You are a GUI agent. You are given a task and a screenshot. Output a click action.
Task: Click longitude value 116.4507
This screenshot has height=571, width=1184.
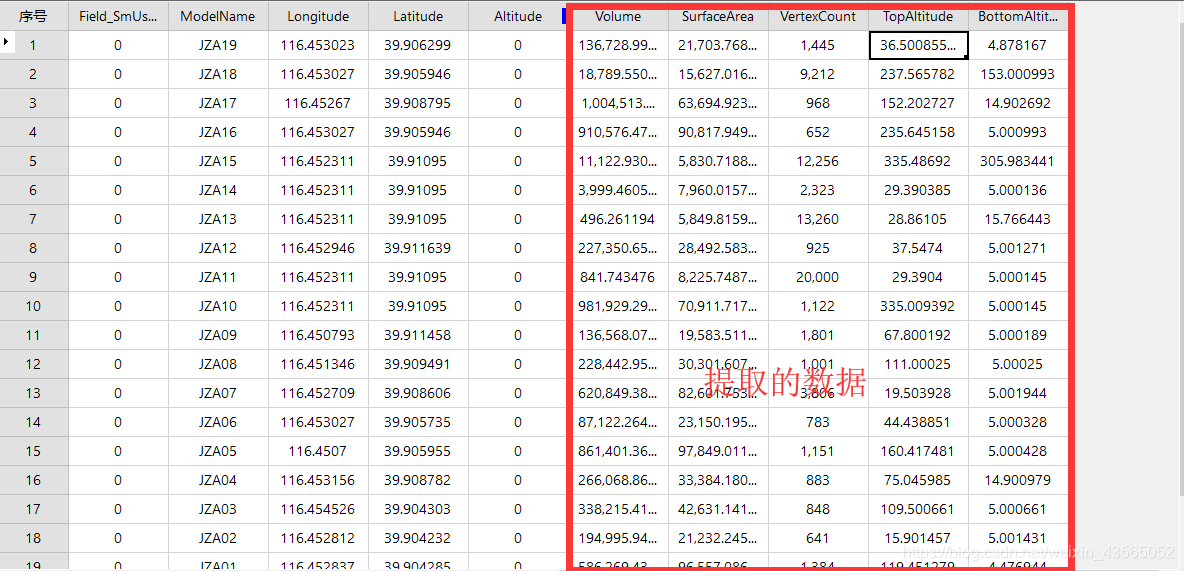pos(318,451)
